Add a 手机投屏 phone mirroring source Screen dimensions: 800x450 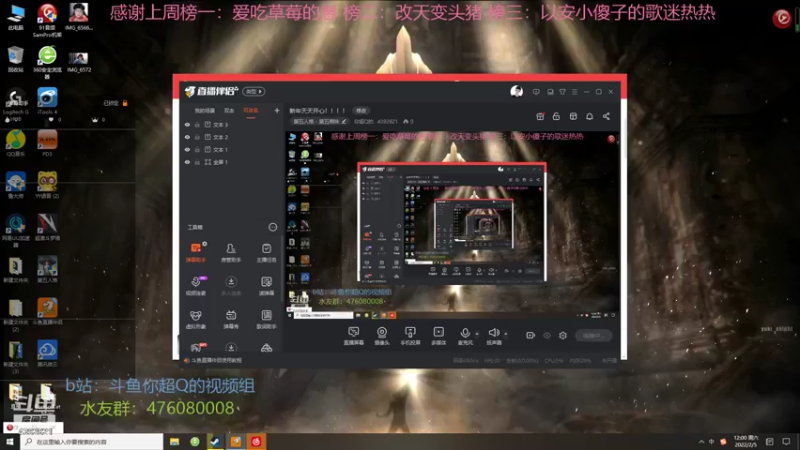[x=410, y=336]
